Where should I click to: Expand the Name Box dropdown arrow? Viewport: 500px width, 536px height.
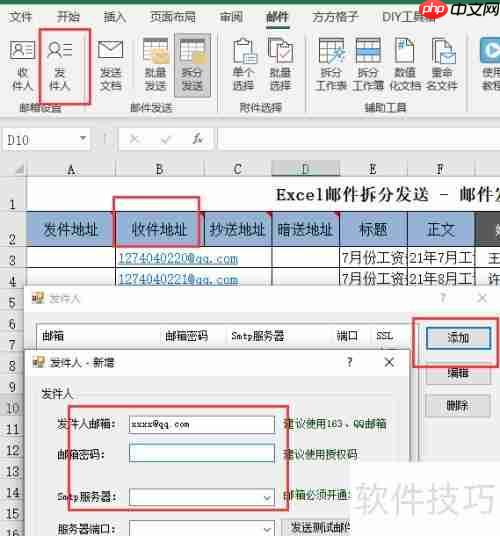(x=83, y=138)
